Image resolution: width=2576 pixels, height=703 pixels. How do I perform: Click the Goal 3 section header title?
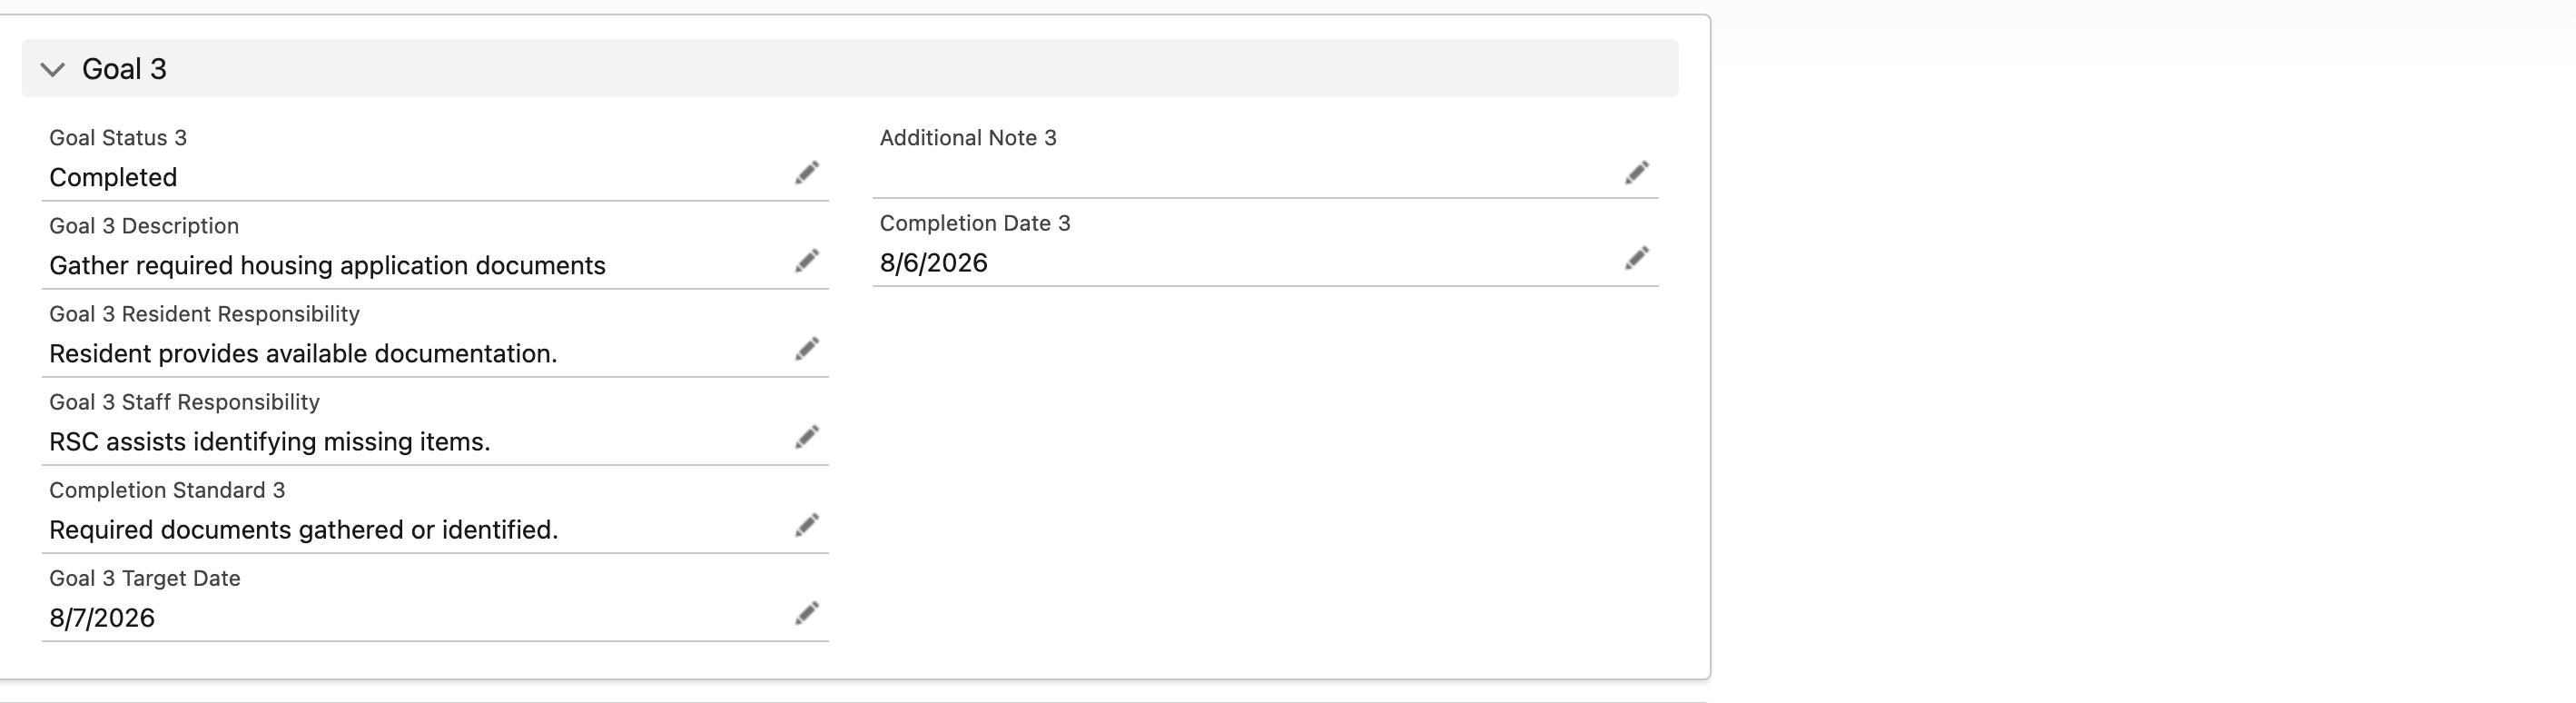coord(124,69)
